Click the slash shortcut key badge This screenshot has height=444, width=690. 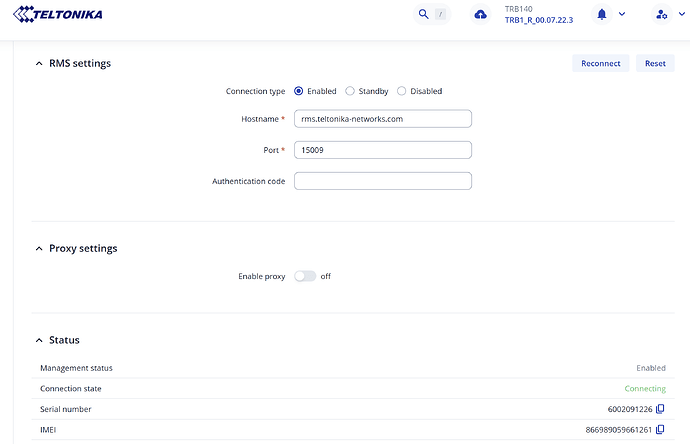(440, 15)
